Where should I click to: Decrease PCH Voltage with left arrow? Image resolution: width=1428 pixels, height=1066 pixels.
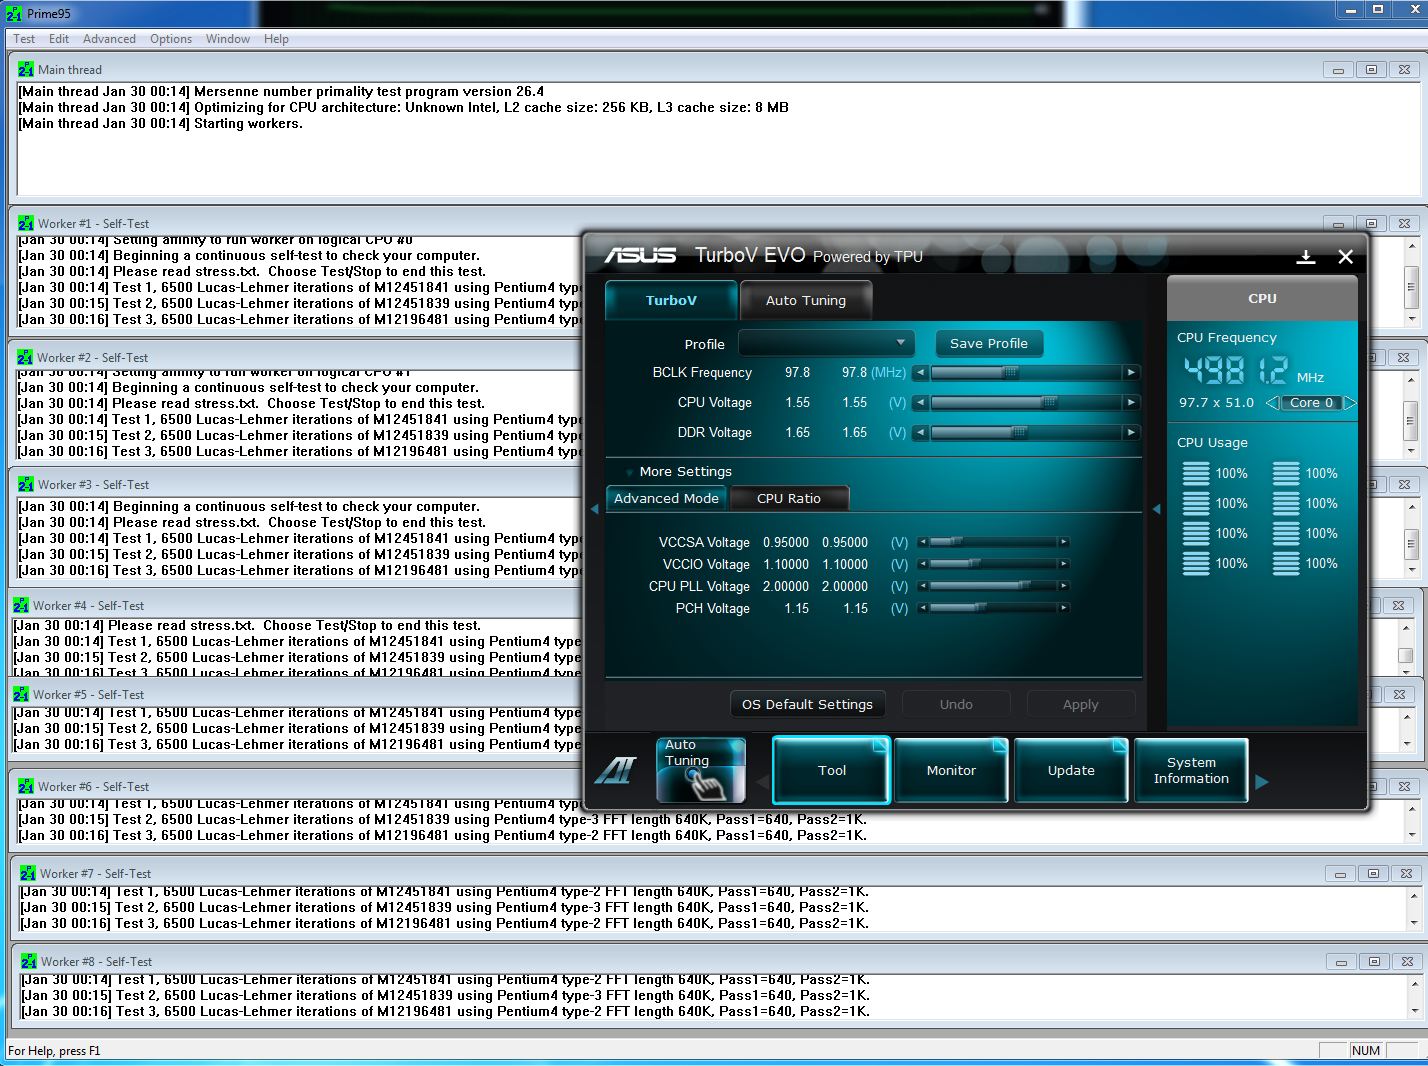click(923, 608)
